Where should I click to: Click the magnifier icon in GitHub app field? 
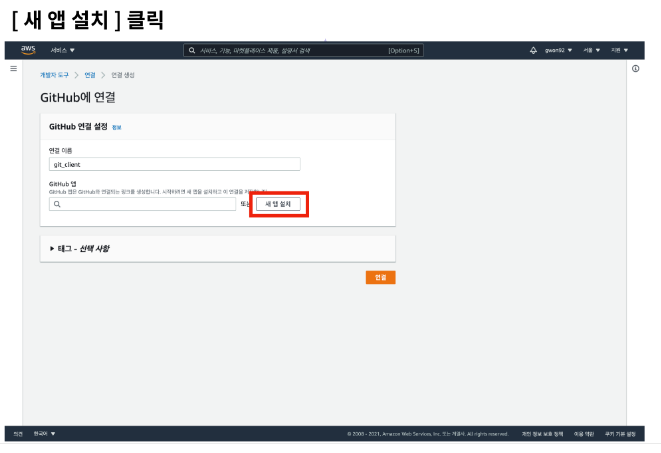click(57, 204)
